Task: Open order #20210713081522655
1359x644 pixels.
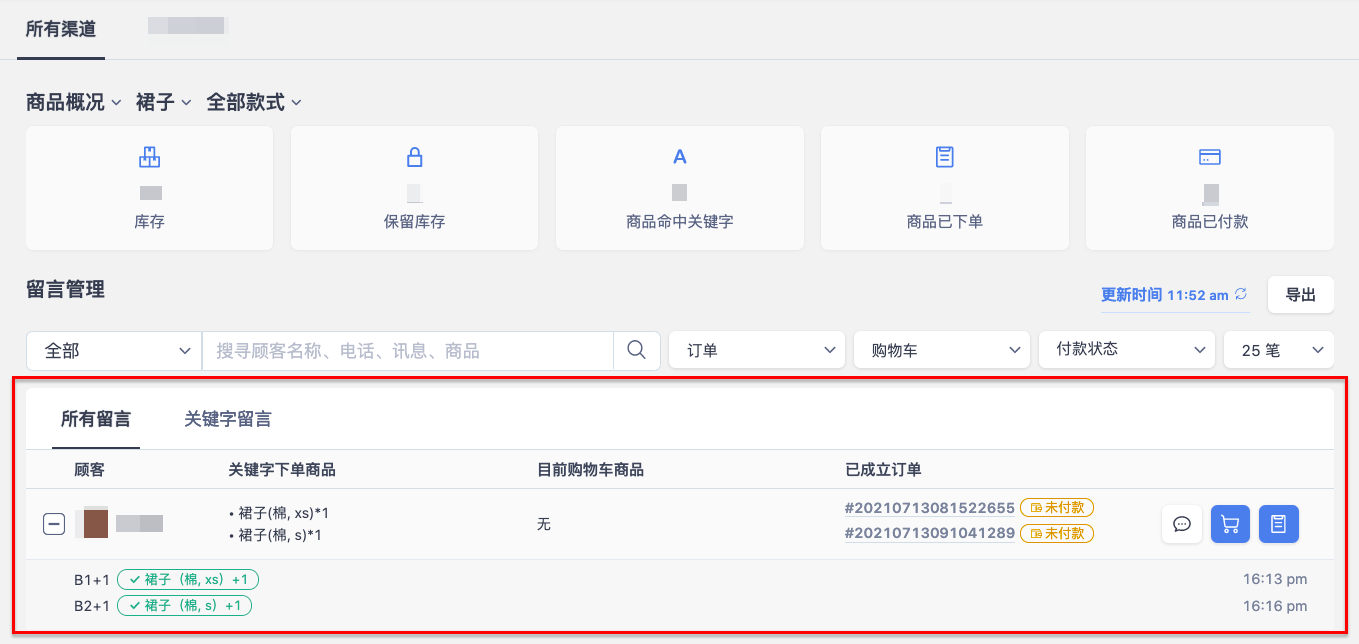Action: (930, 507)
